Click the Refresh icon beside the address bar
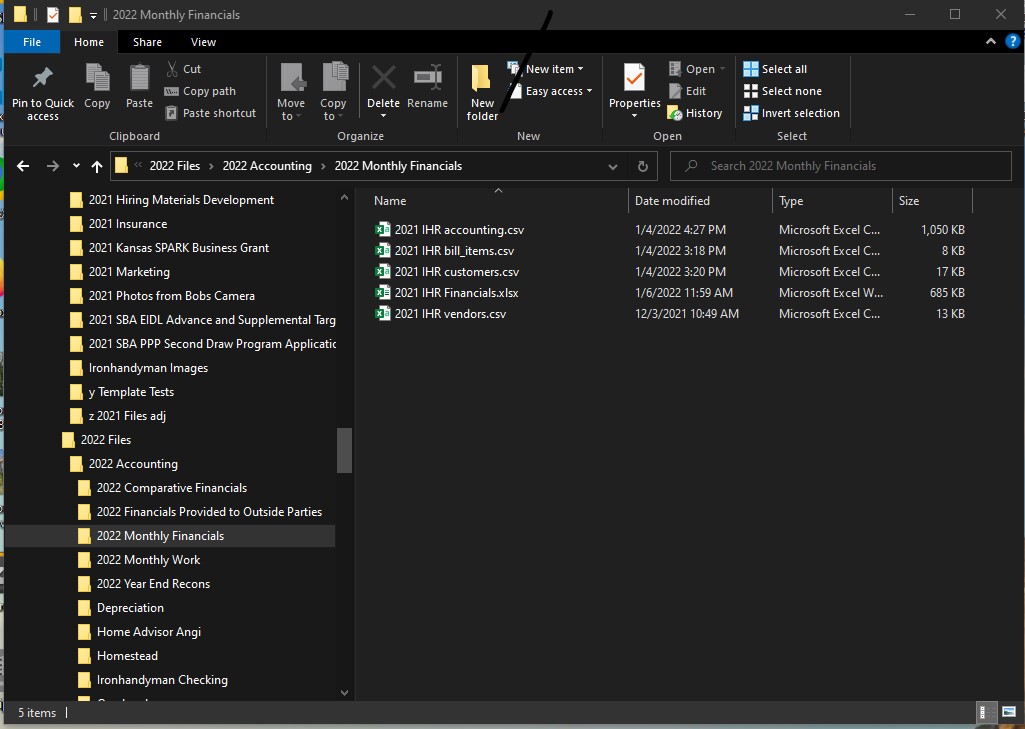 pyautogui.click(x=643, y=166)
